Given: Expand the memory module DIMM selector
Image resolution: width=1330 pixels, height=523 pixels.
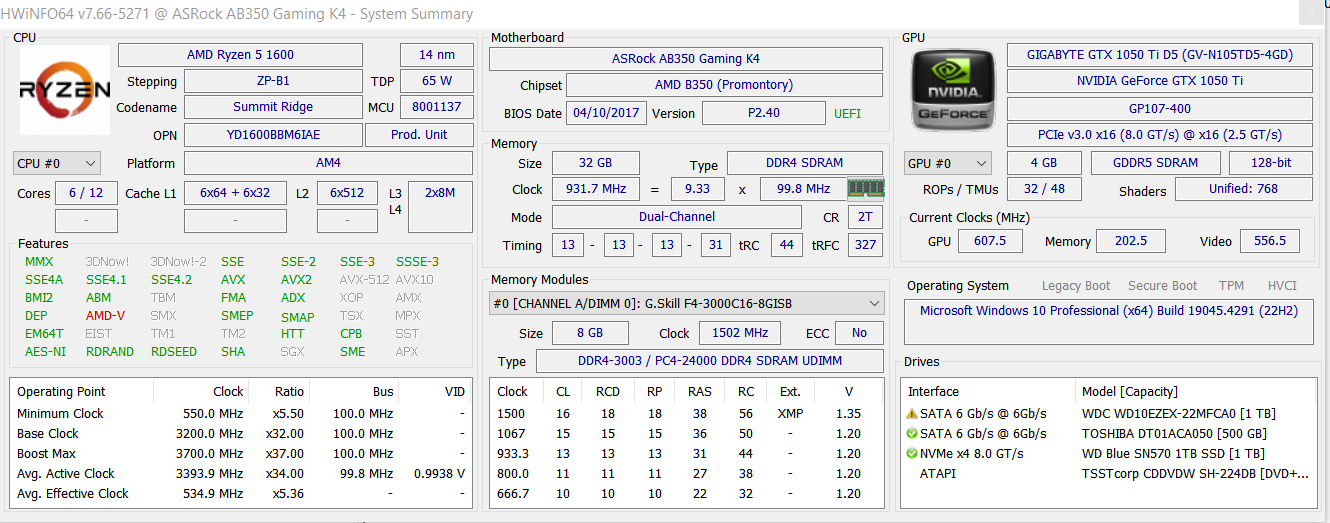Looking at the screenshot, I should pos(687,303).
